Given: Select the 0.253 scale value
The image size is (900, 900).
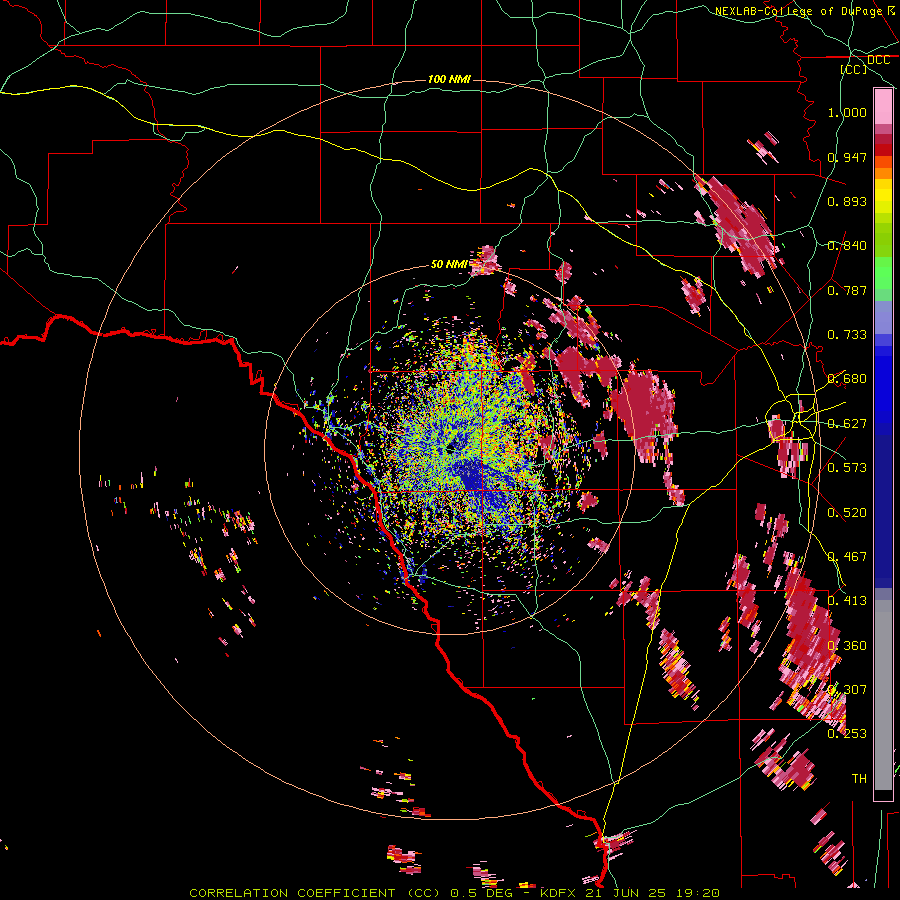Looking at the screenshot, I should (847, 734).
